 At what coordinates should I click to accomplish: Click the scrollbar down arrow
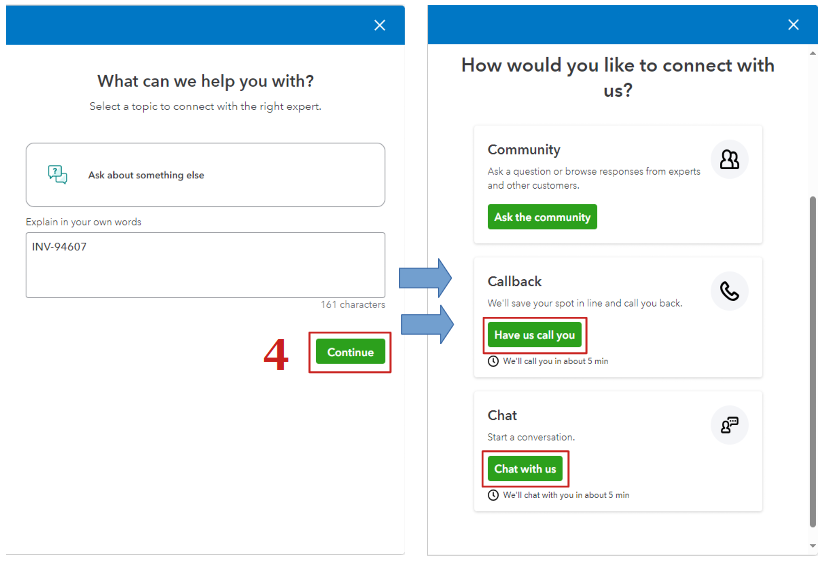pos(813,546)
